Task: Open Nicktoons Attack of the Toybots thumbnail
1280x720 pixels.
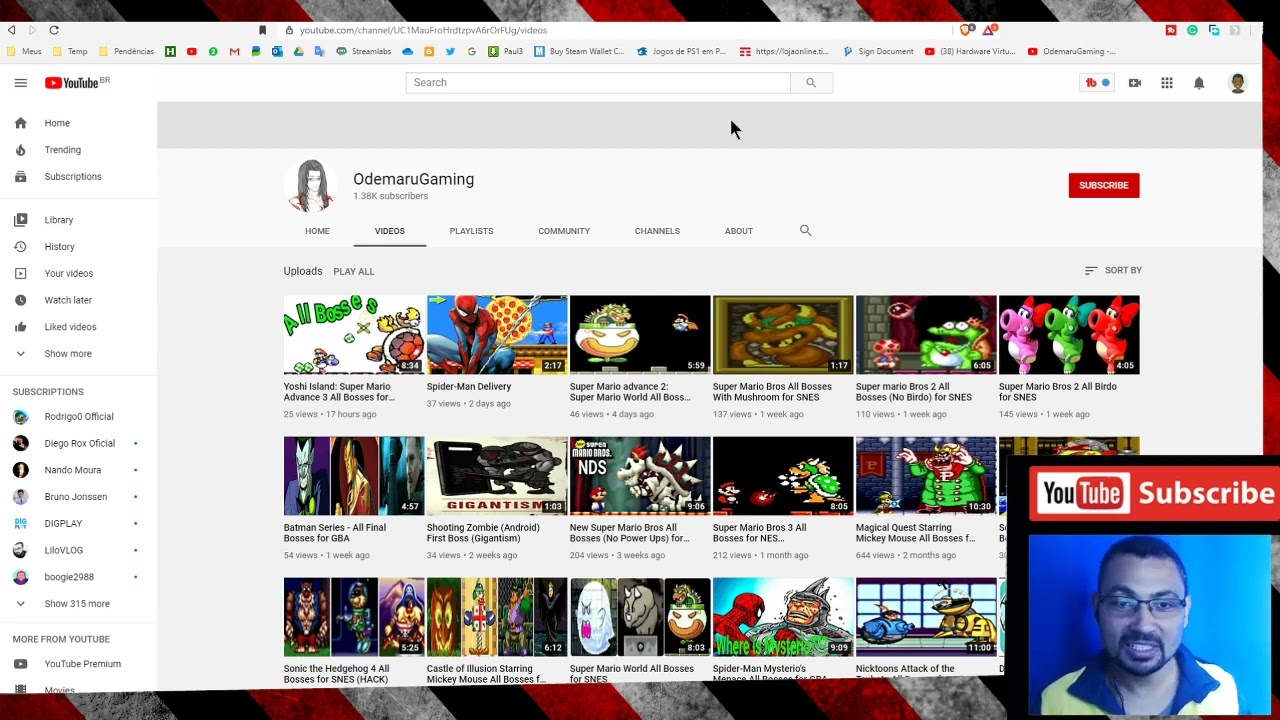Action: coord(926,617)
